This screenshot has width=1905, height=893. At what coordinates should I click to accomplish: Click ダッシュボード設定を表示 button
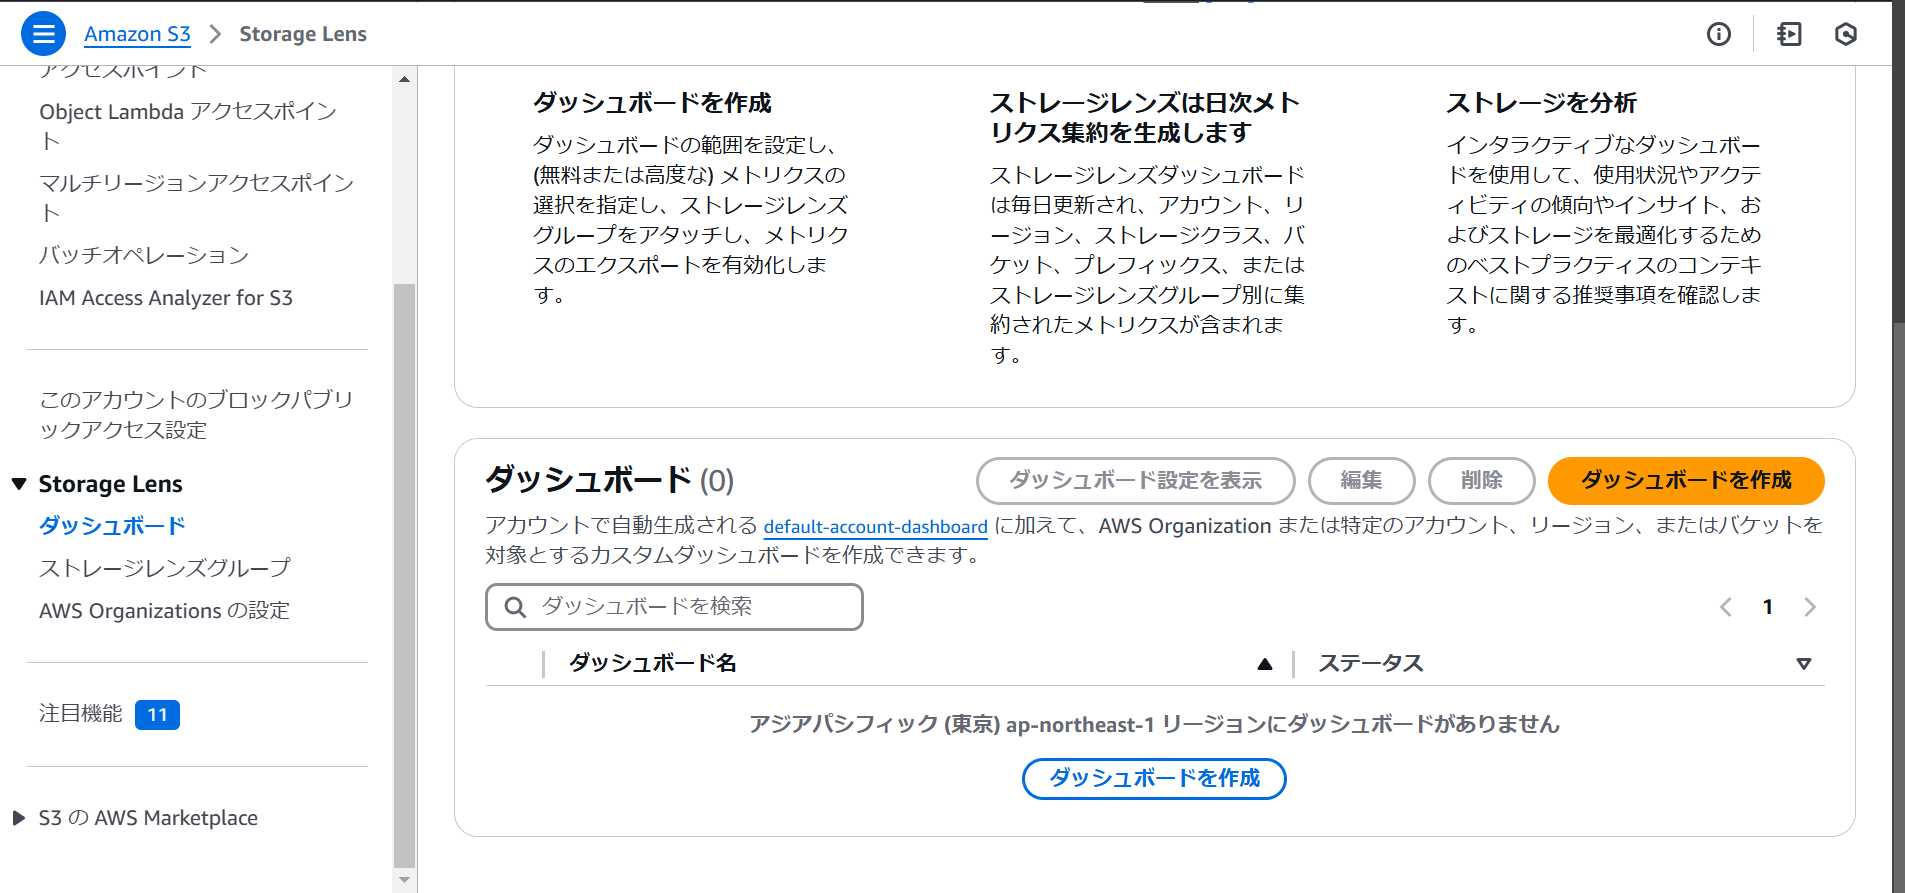point(1135,481)
